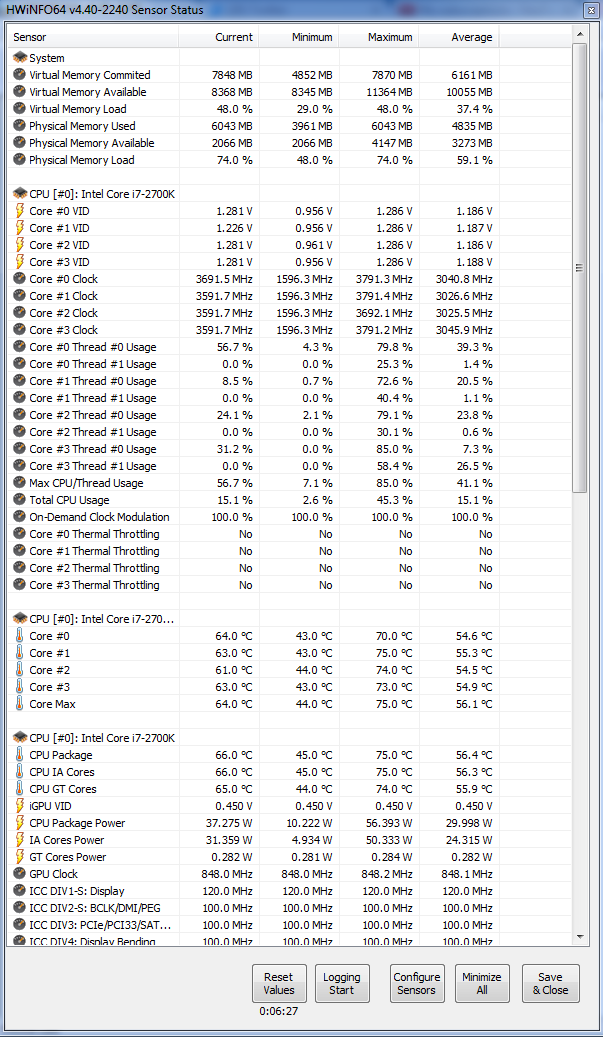
Task: Select the Core #1 Clock row
Action: click(x=290, y=296)
